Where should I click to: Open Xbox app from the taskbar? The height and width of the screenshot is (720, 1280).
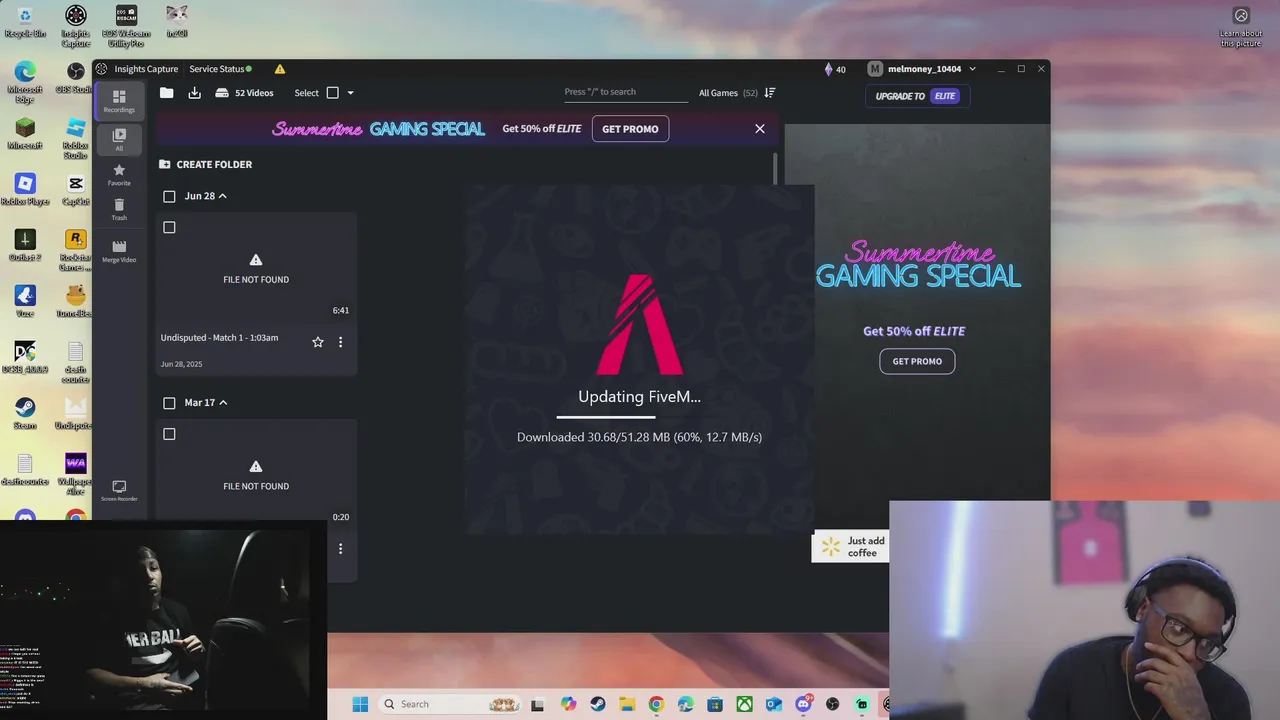(744, 704)
